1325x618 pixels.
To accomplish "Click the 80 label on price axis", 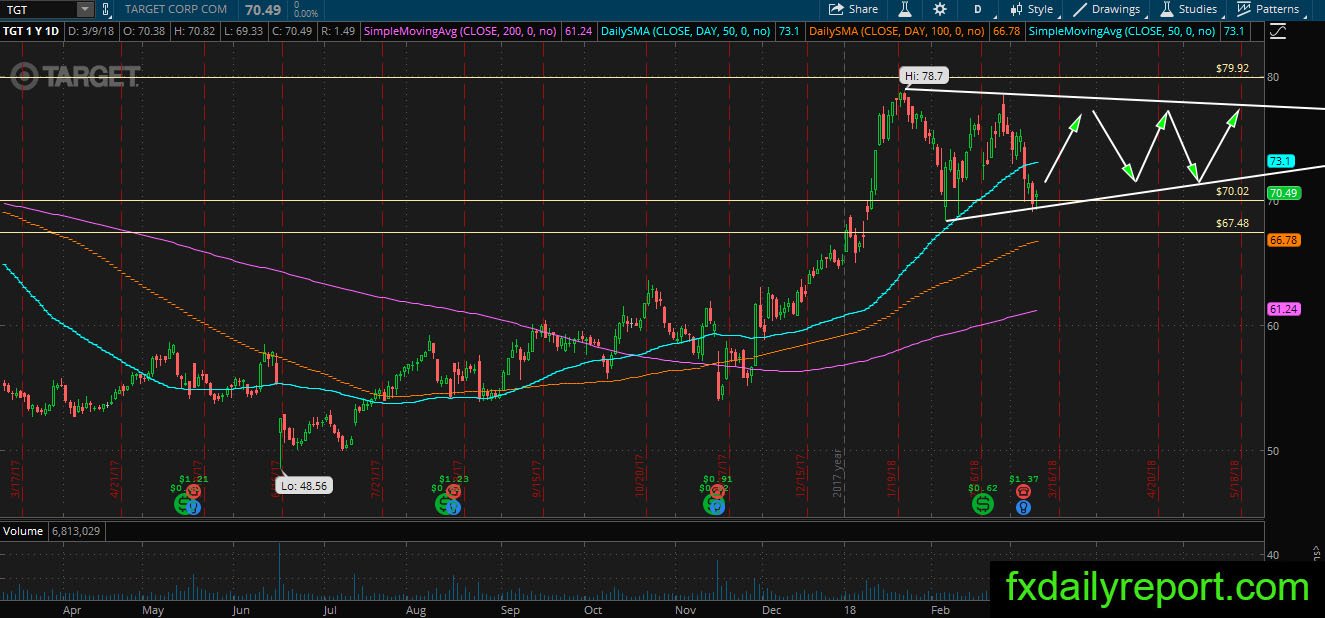I will coord(1273,76).
